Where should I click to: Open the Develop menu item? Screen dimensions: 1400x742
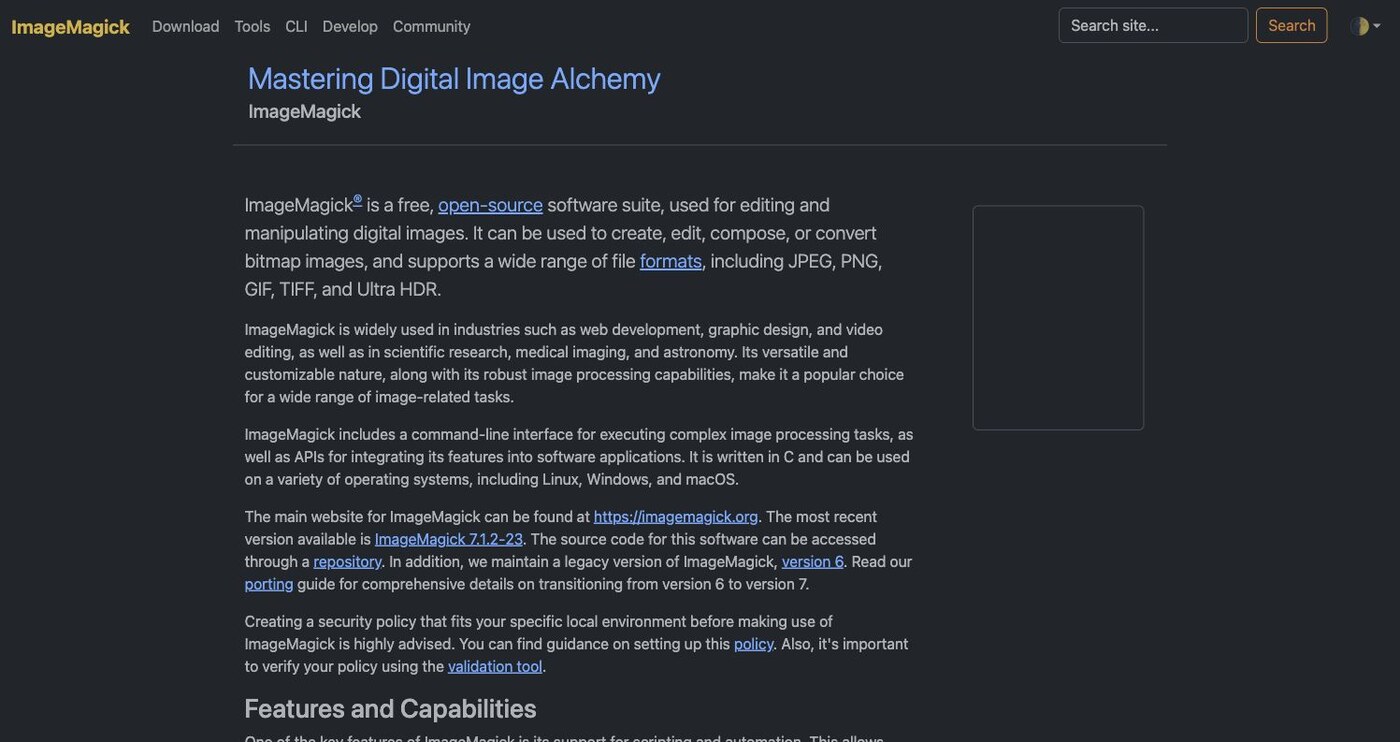(350, 26)
